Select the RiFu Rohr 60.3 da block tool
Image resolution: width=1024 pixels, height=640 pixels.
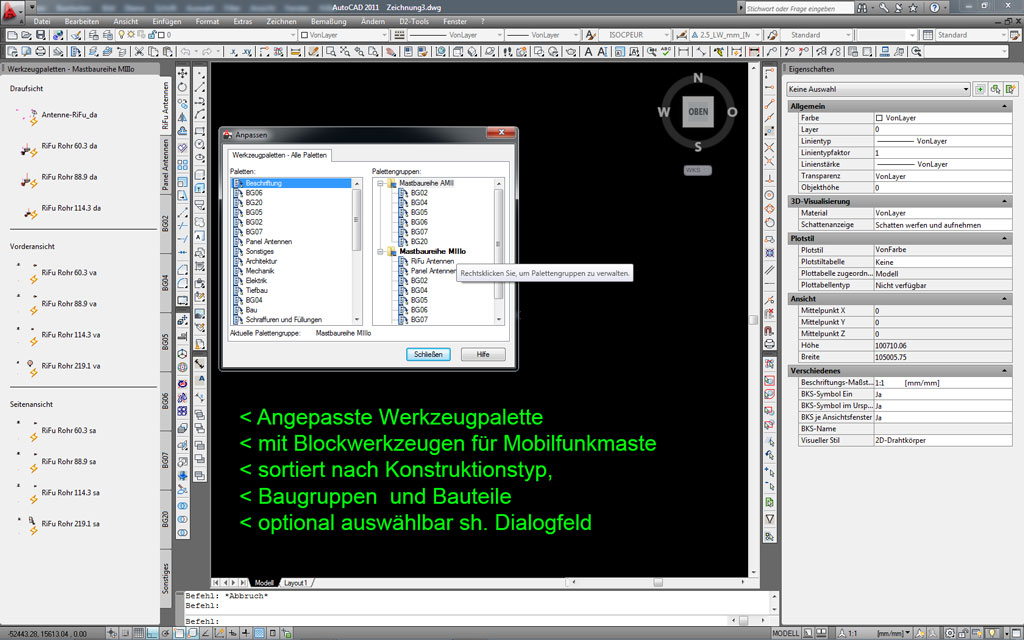click(x=69, y=145)
